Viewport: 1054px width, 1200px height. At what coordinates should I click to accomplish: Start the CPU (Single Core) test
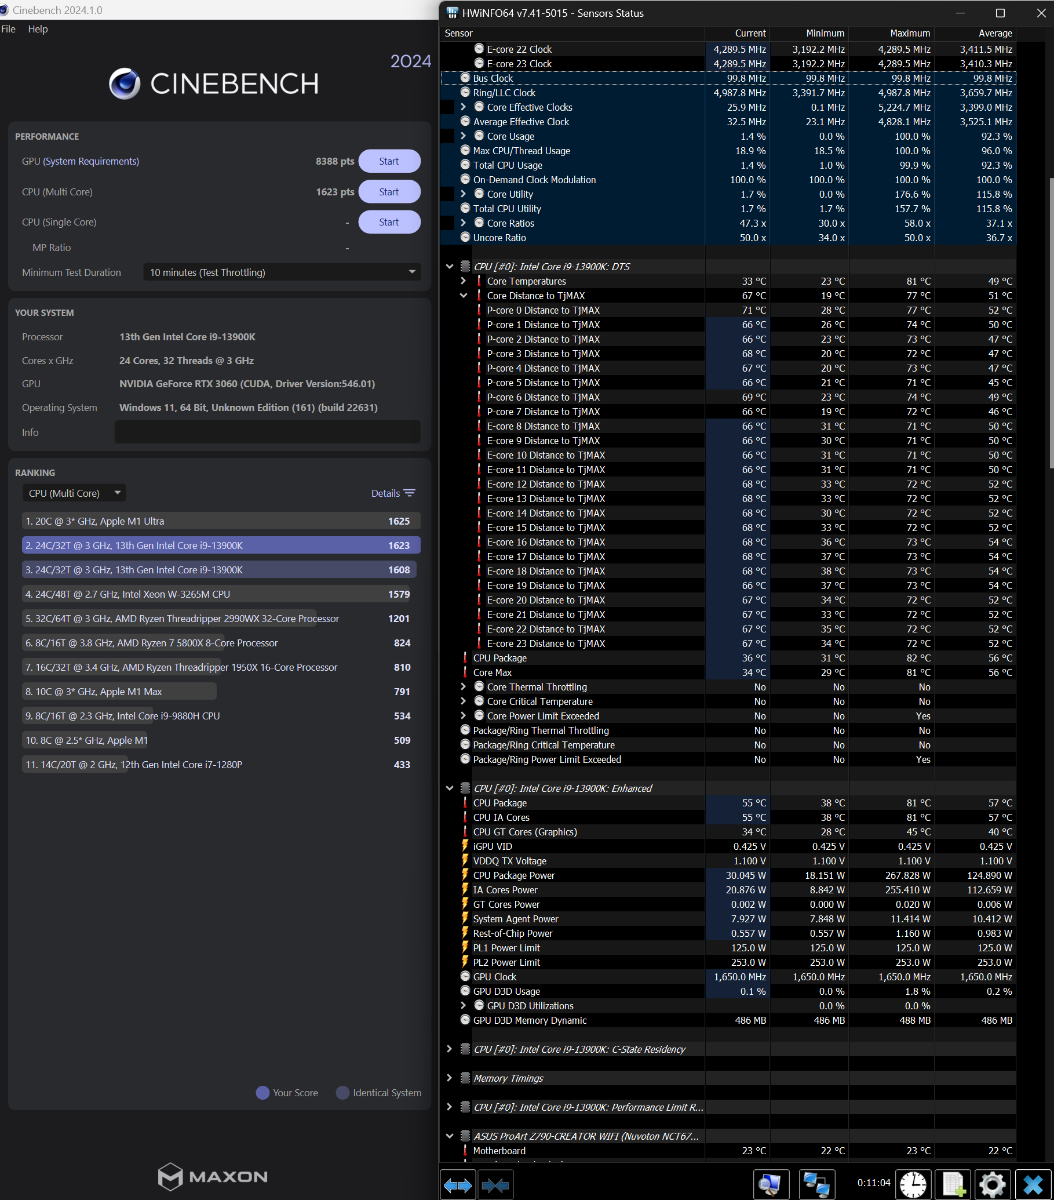pyautogui.click(x=389, y=222)
